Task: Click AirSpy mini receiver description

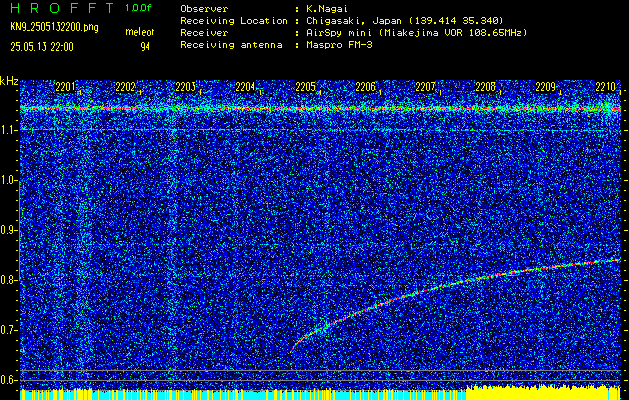Action: click(x=416, y=32)
